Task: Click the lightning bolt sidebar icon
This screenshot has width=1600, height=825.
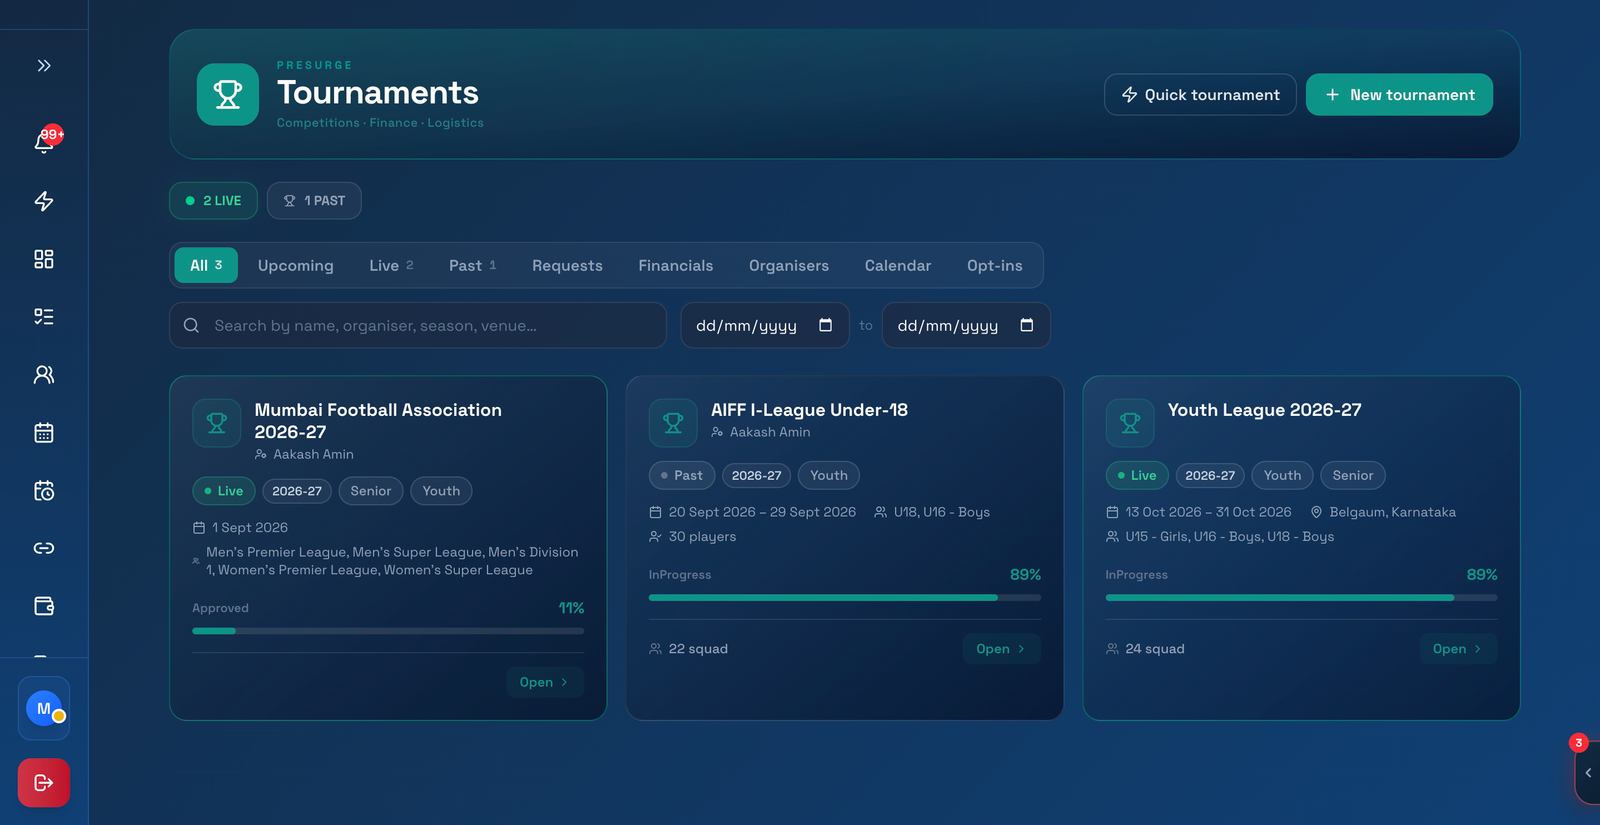Action: (x=44, y=201)
